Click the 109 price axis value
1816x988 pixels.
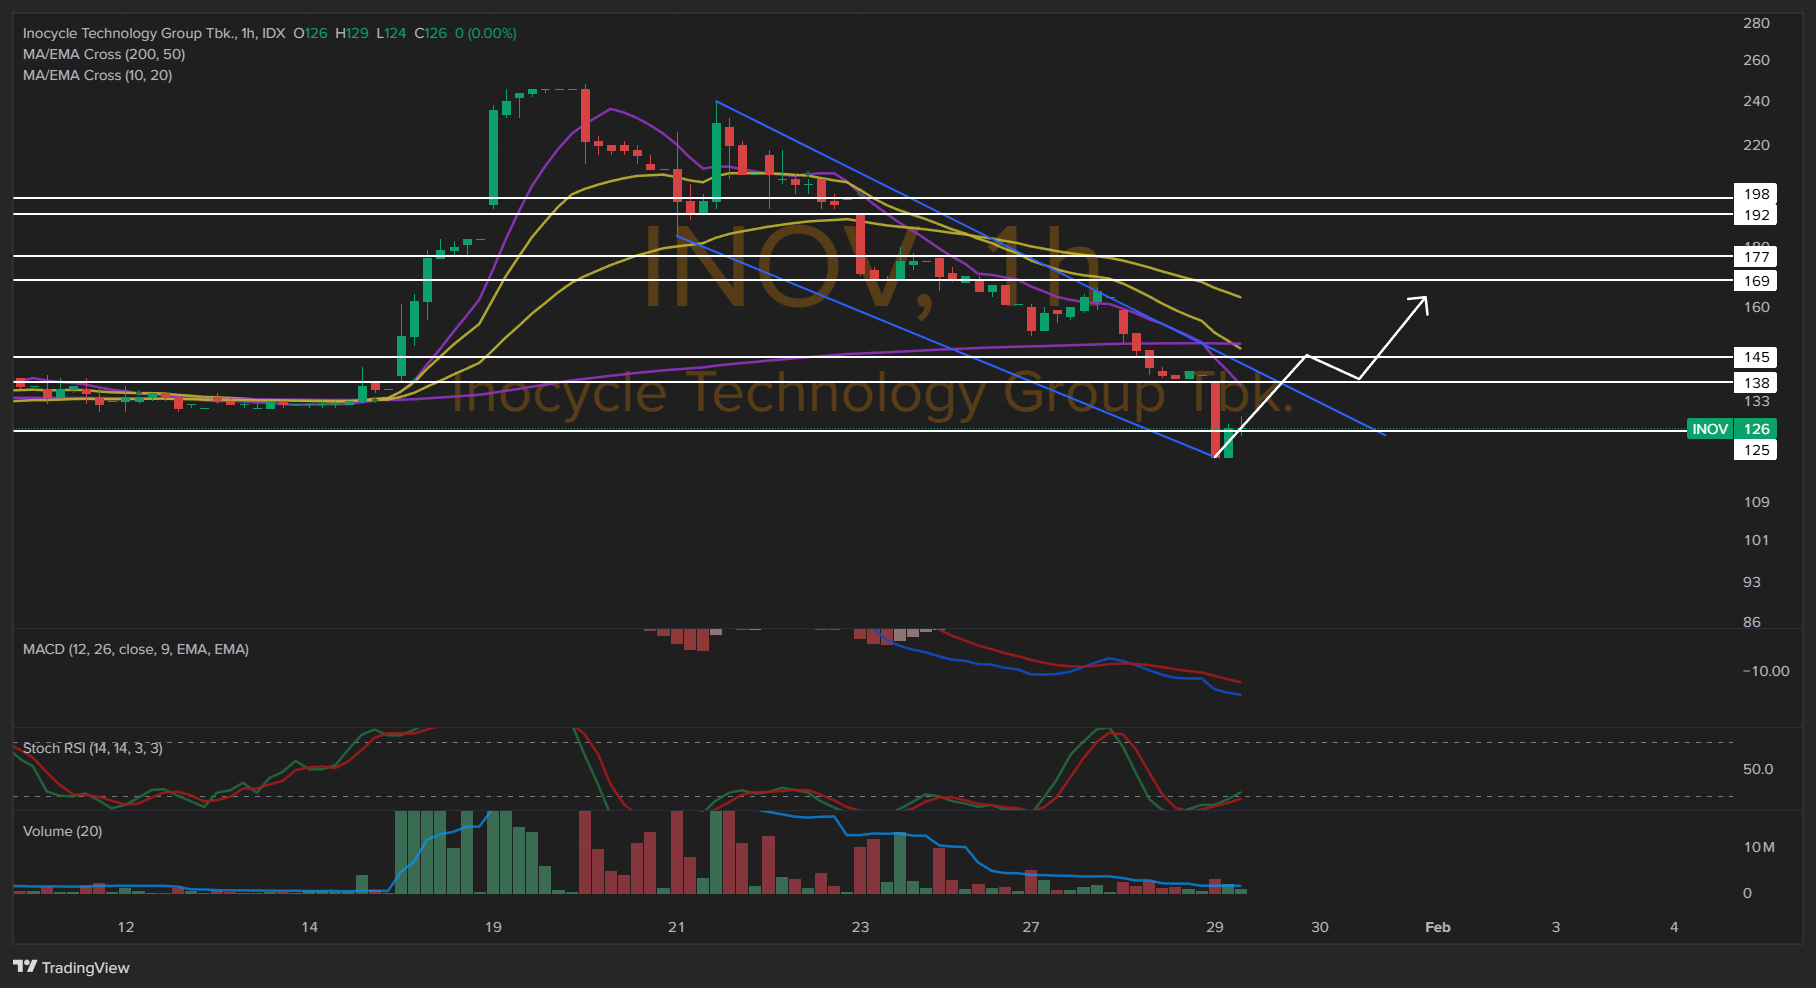point(1756,502)
